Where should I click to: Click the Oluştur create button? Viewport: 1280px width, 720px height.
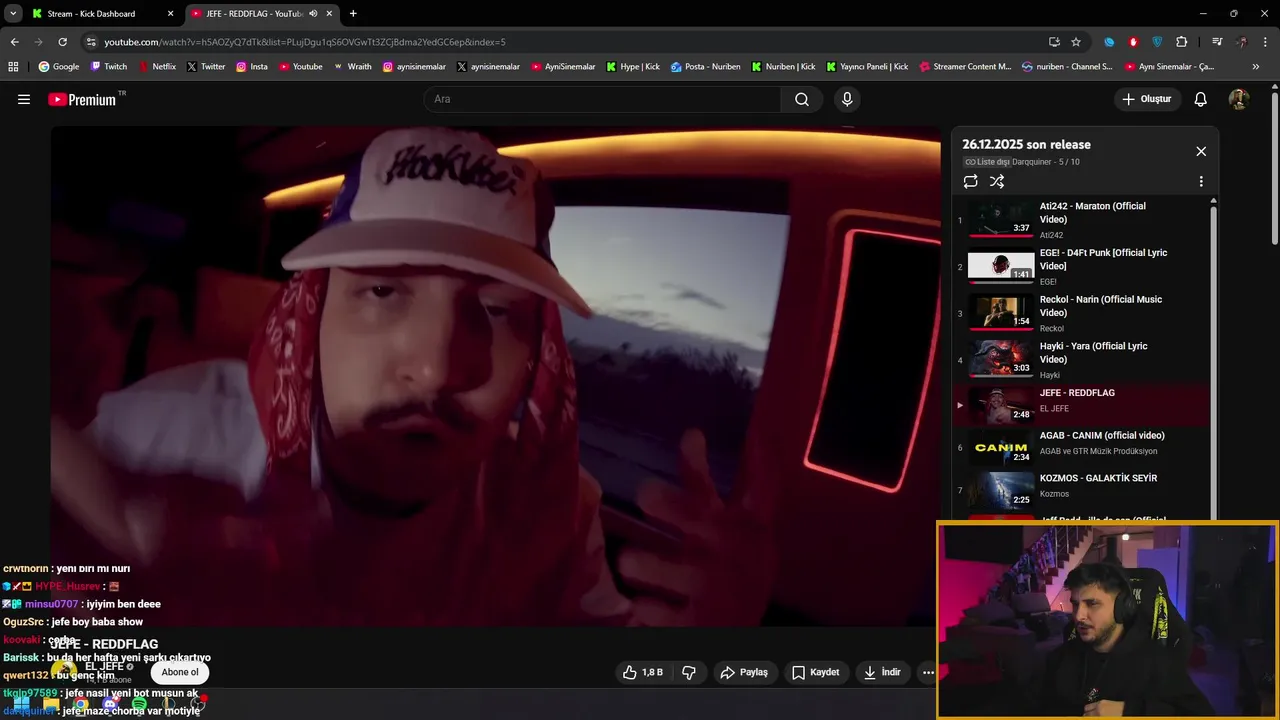click(1146, 99)
